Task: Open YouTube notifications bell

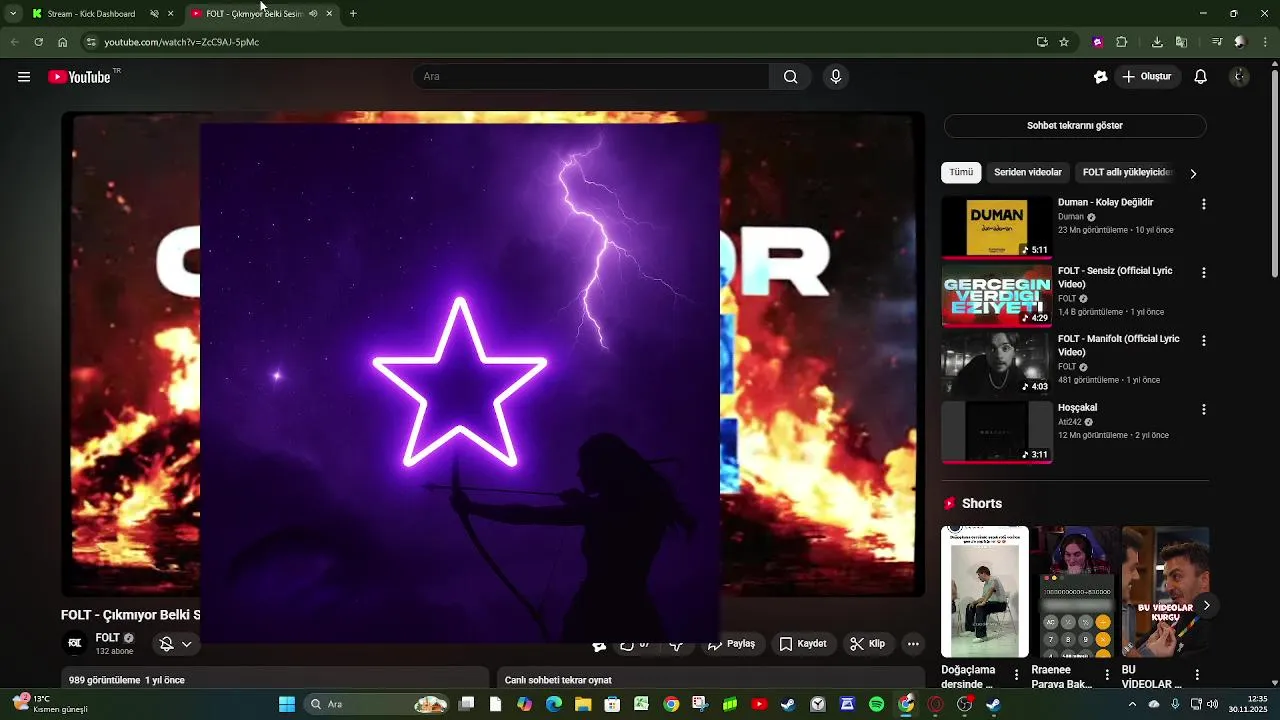Action: 1201,77
